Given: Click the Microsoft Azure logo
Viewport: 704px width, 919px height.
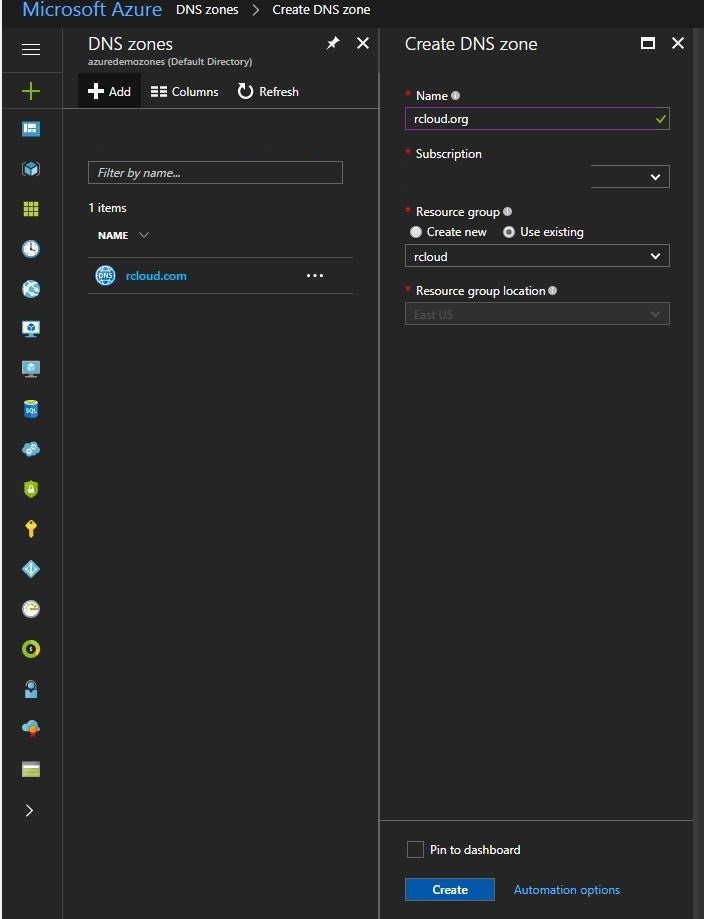Looking at the screenshot, I should pyautogui.click(x=92, y=9).
